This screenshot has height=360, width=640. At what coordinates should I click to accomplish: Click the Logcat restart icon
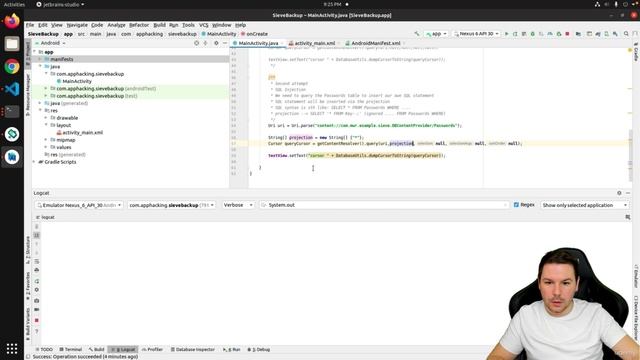(x=37, y=281)
